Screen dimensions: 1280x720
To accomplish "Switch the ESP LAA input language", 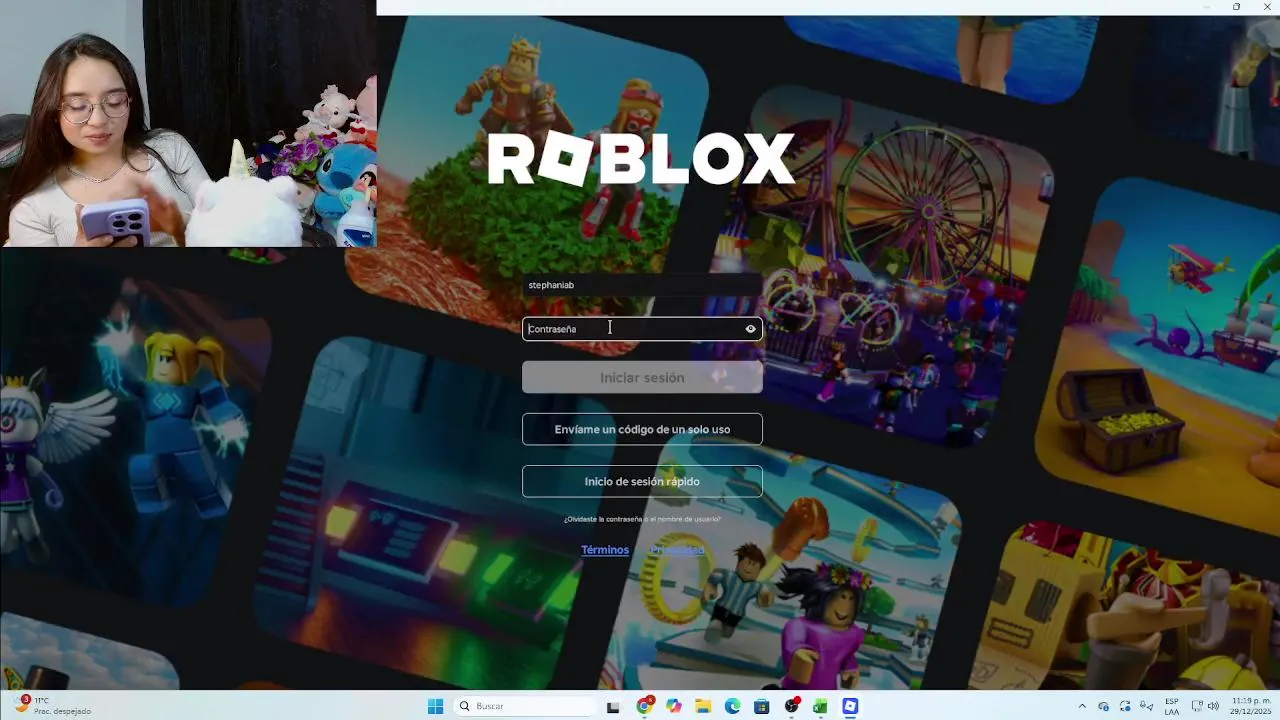I will (1171, 706).
